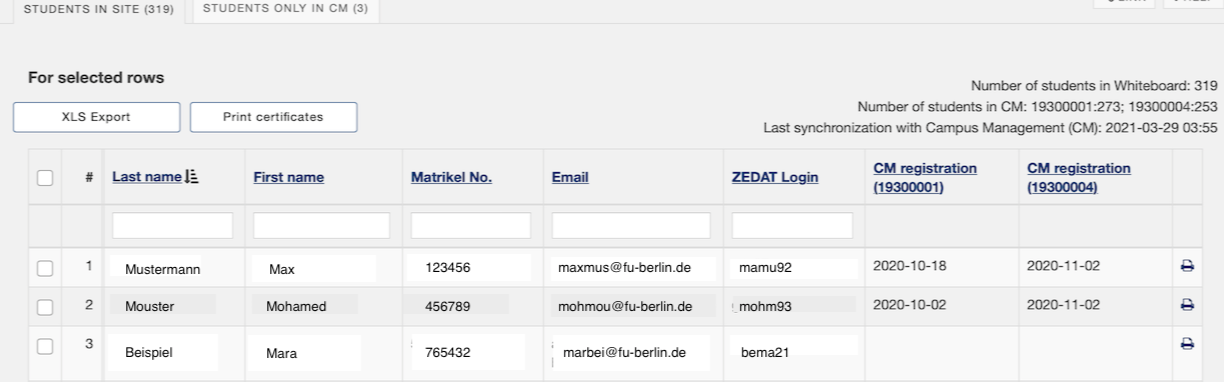
Task: Sort by Email column header
Action: pos(570,178)
